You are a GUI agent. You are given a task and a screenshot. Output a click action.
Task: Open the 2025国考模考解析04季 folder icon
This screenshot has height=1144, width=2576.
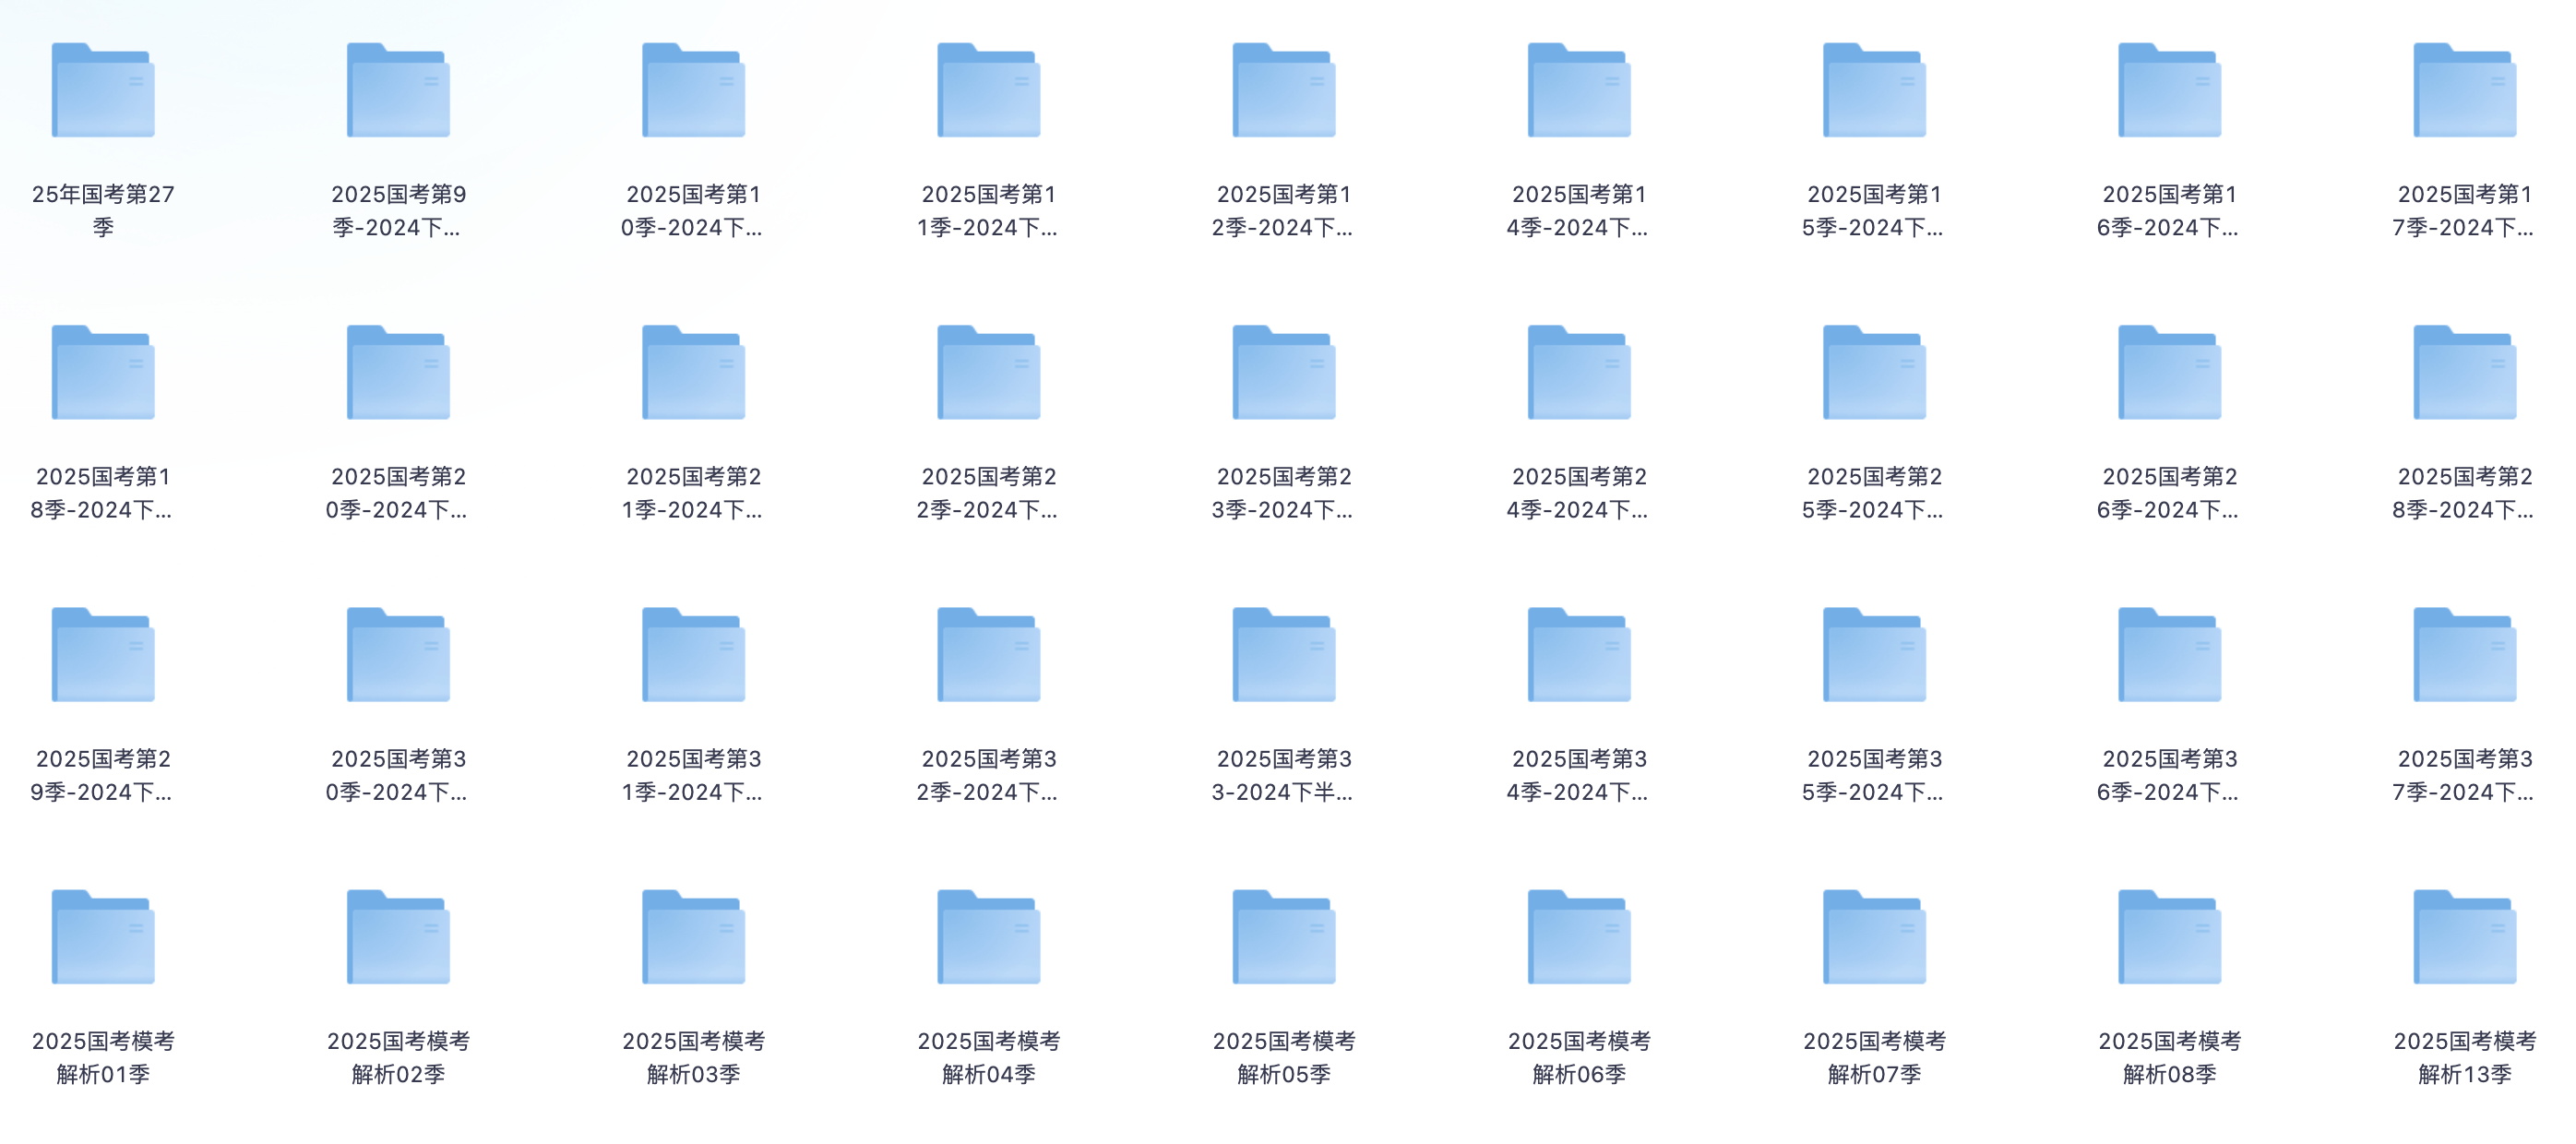click(x=988, y=937)
